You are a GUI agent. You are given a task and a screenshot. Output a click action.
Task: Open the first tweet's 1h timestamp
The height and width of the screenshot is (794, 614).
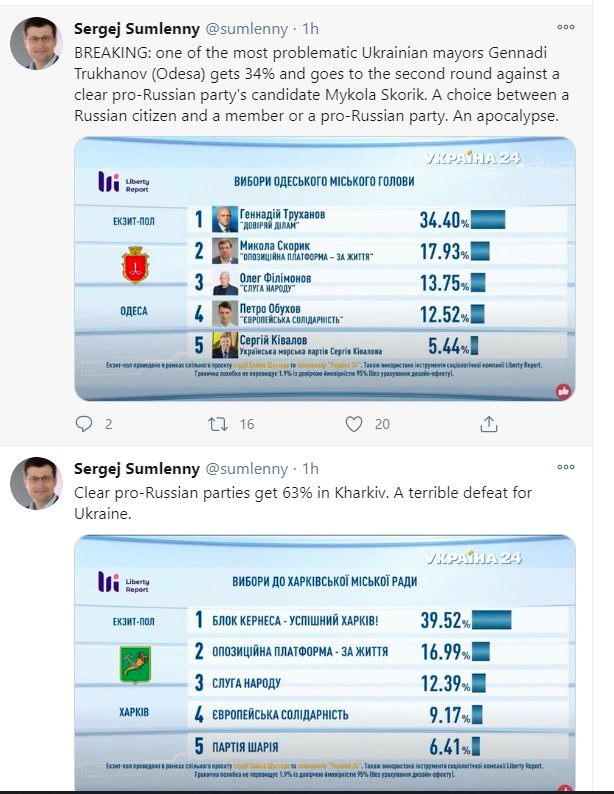pos(311,27)
